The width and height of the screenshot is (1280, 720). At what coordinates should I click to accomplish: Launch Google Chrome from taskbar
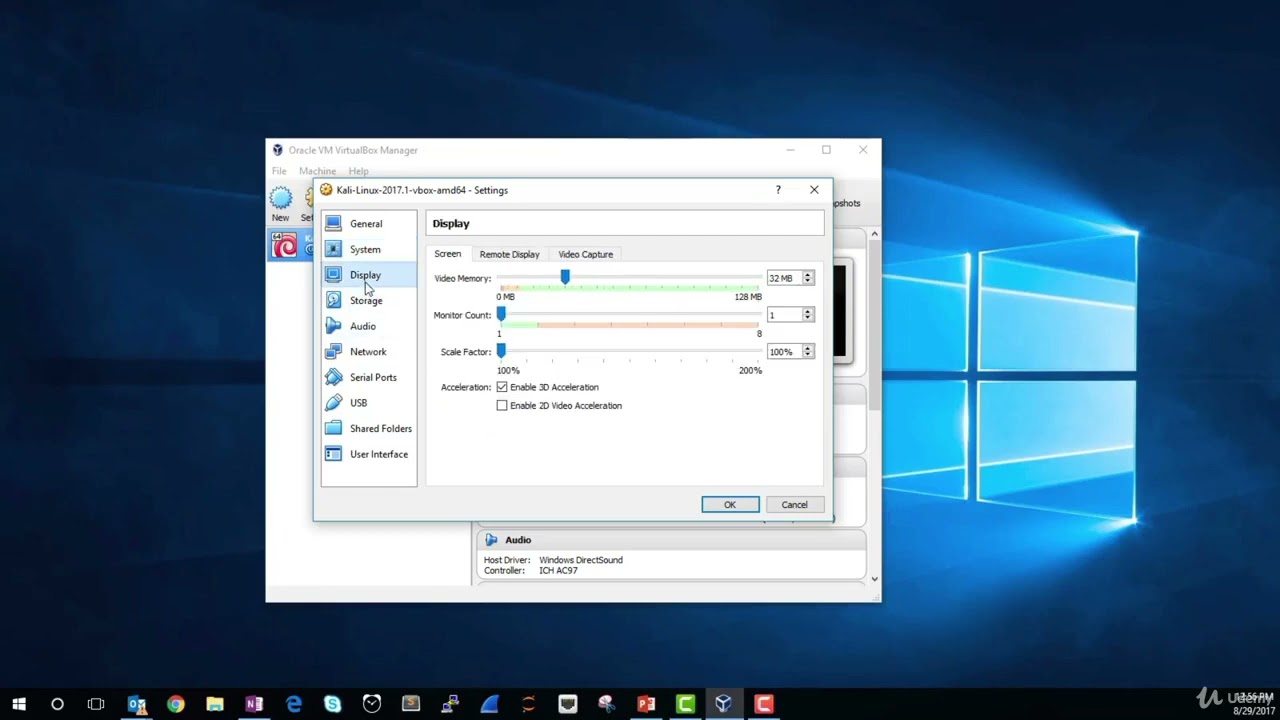click(x=176, y=704)
